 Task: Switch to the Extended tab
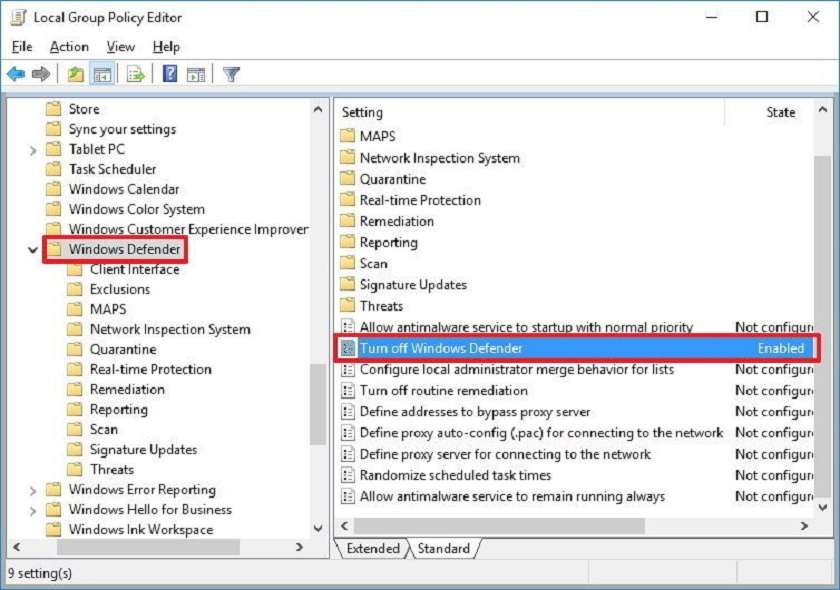click(372, 548)
